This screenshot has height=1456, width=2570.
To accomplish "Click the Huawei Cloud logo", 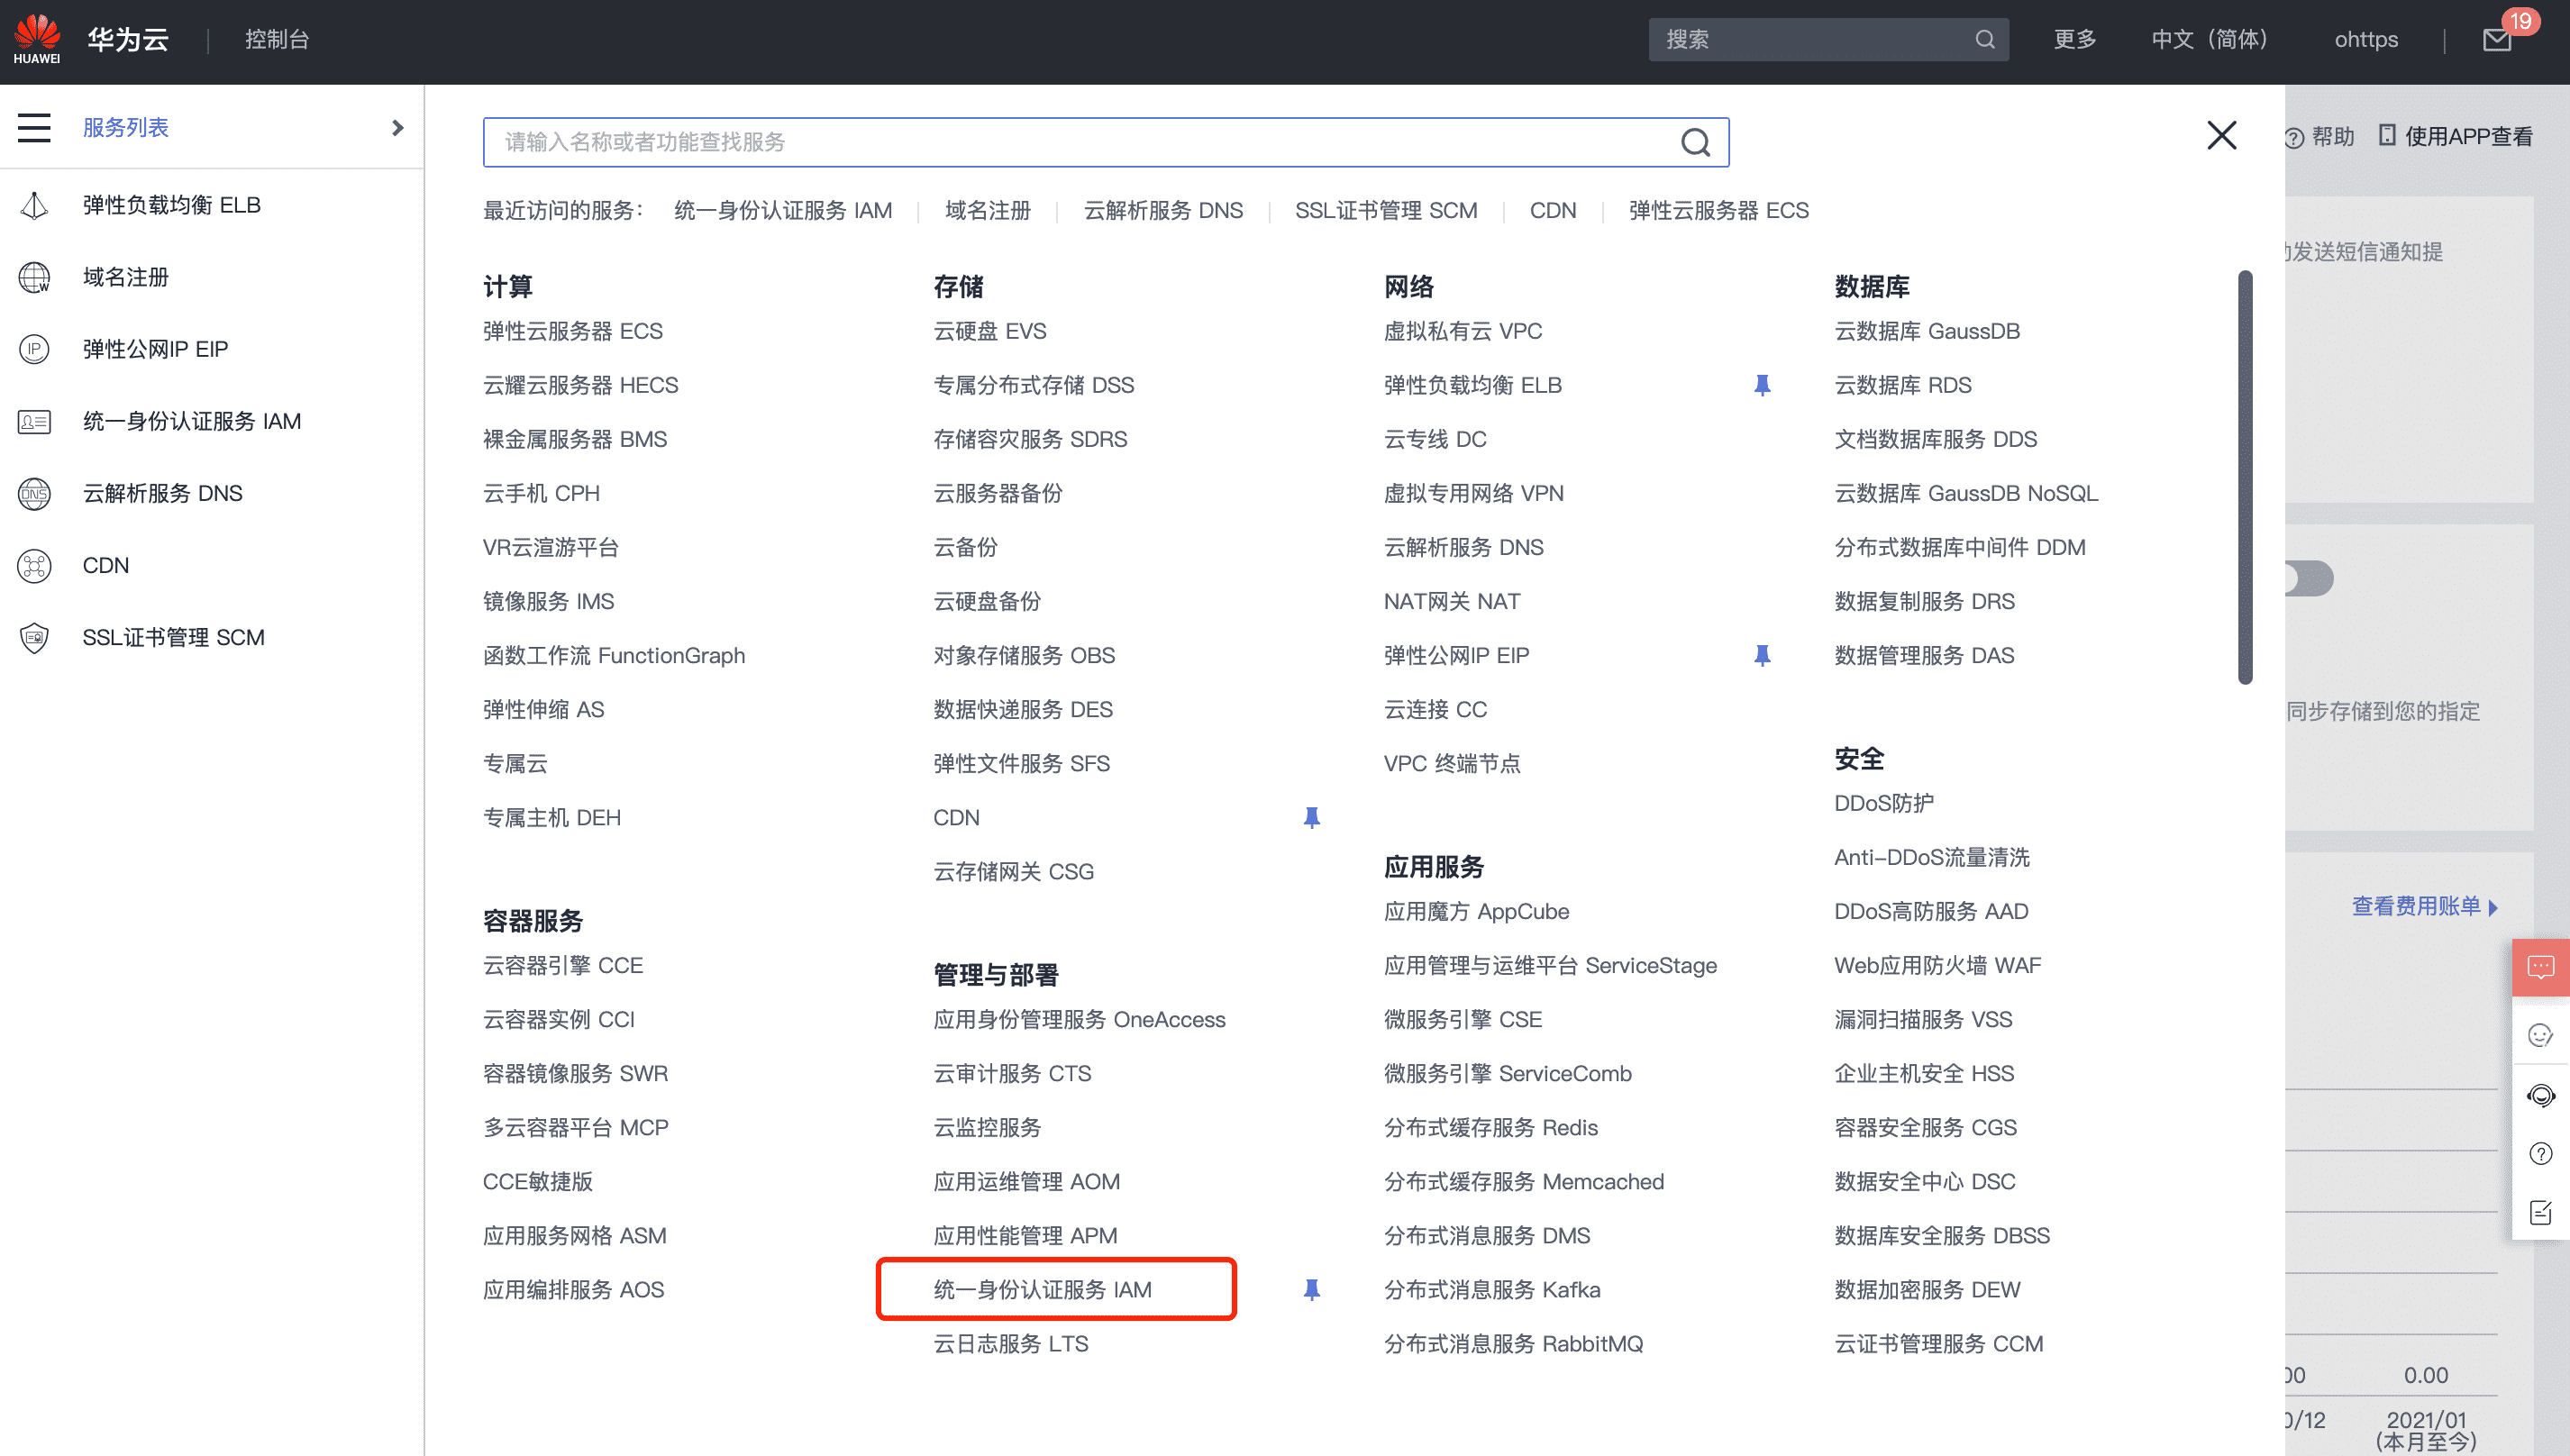I will coord(37,39).
